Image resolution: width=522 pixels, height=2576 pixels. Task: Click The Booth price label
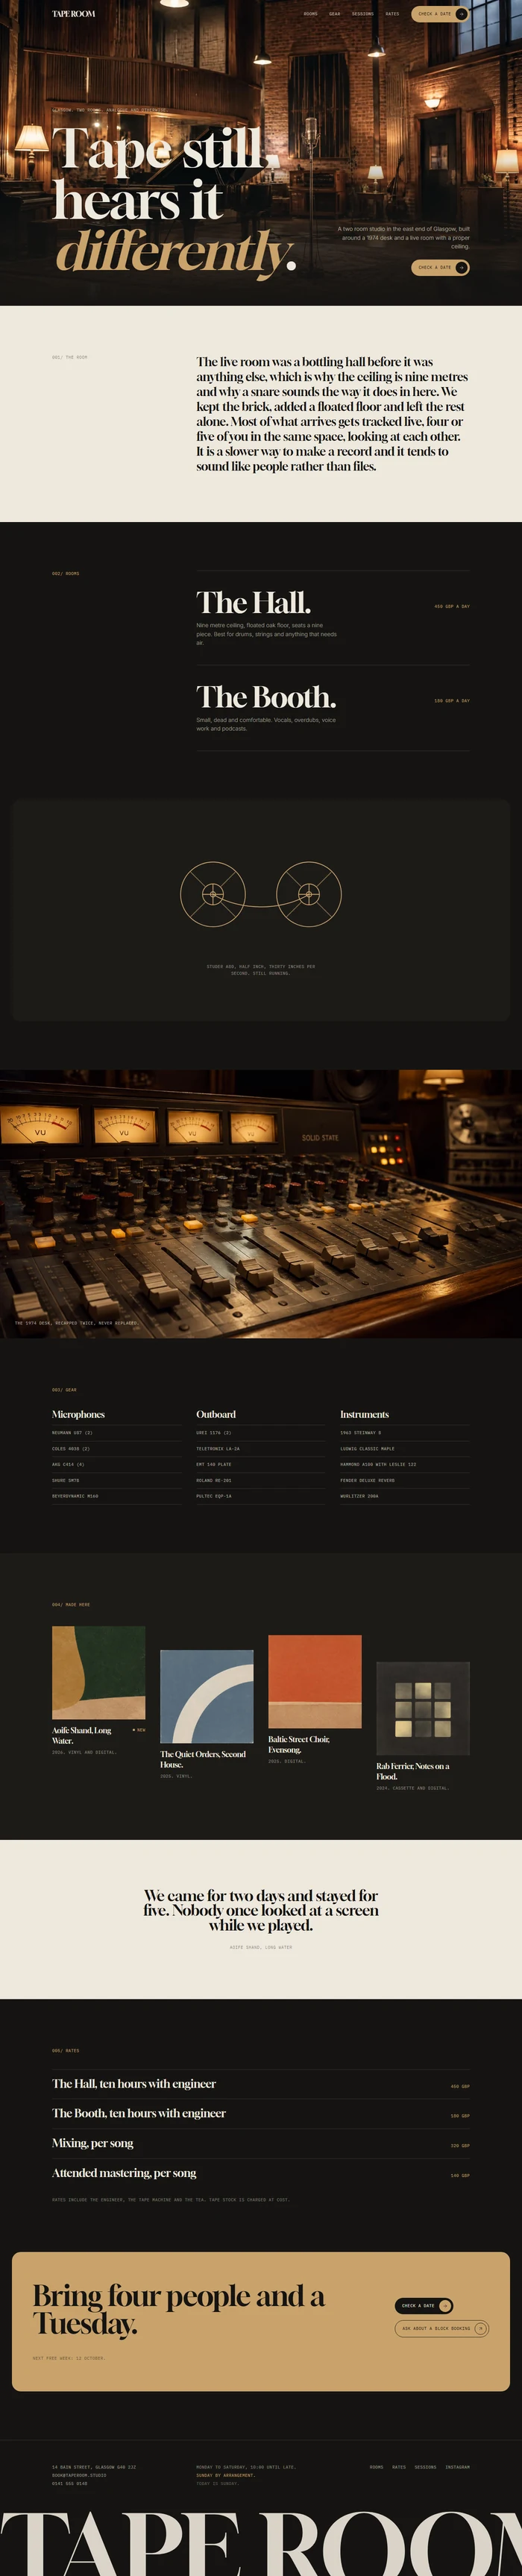pyautogui.click(x=452, y=700)
